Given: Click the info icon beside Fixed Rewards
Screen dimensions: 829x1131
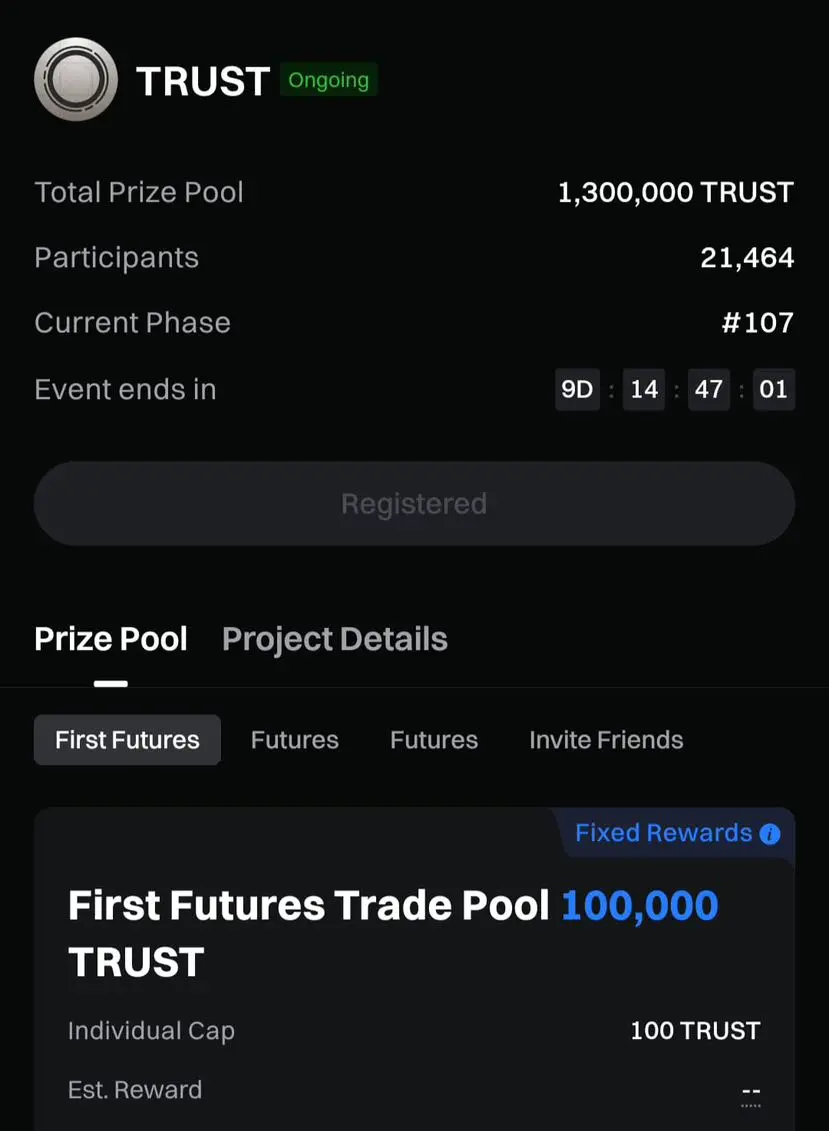Looking at the screenshot, I should pyautogui.click(x=770, y=834).
